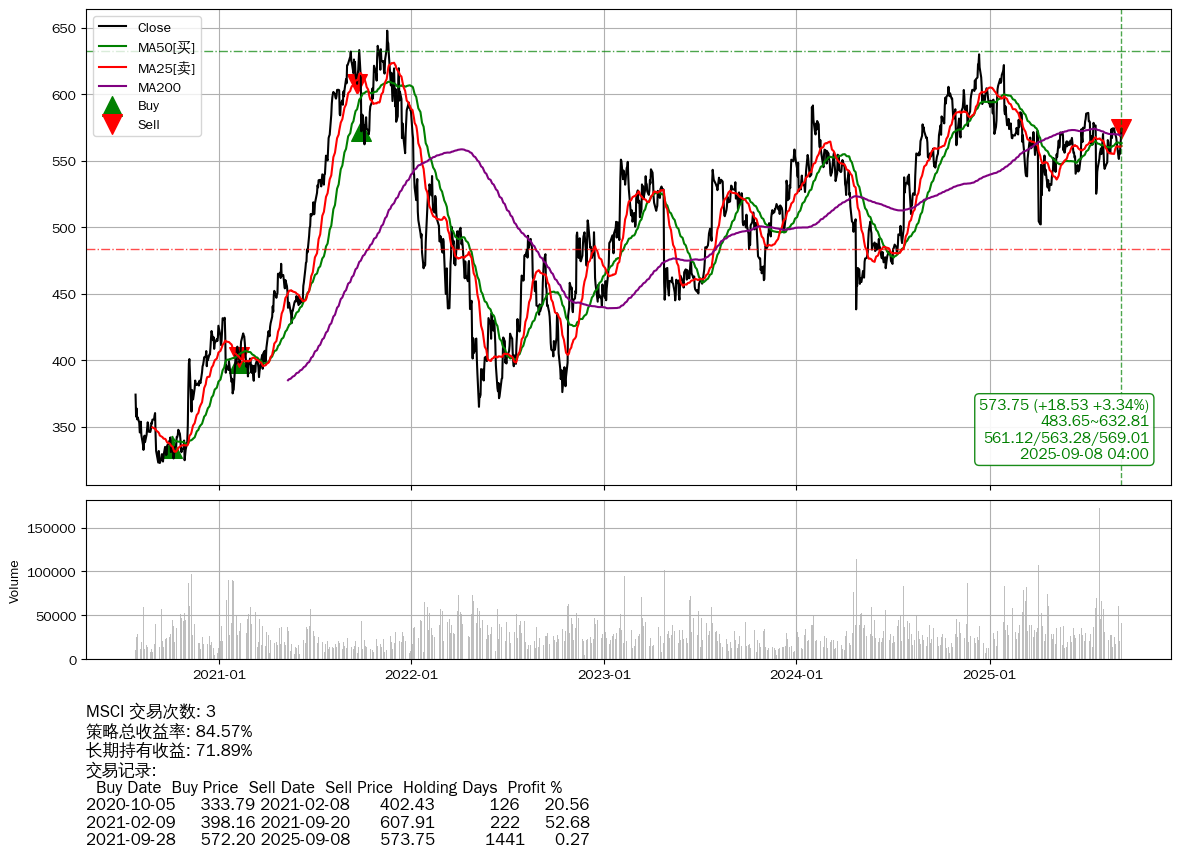The height and width of the screenshot is (857, 1181).
Task: Click the red Sell triangle in the legend
Action: (113, 124)
